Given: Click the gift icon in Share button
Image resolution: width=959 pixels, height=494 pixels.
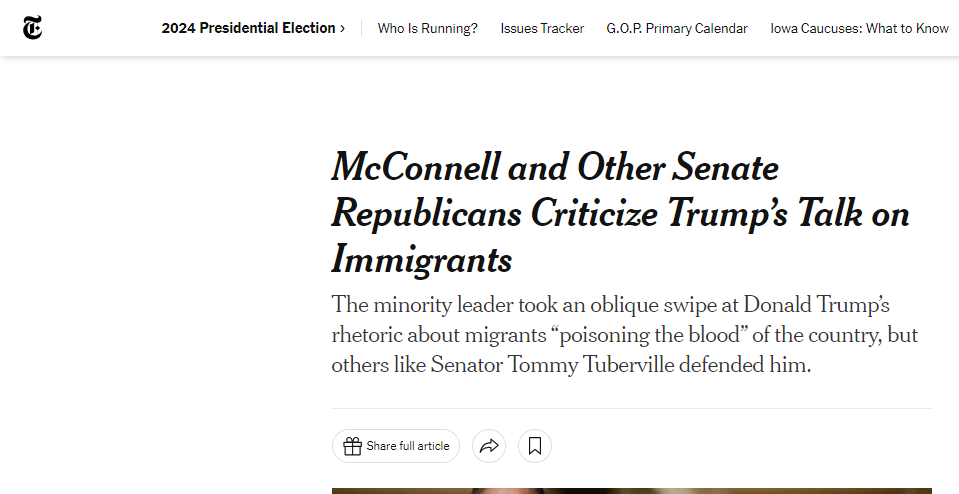Looking at the screenshot, I should pos(352,446).
